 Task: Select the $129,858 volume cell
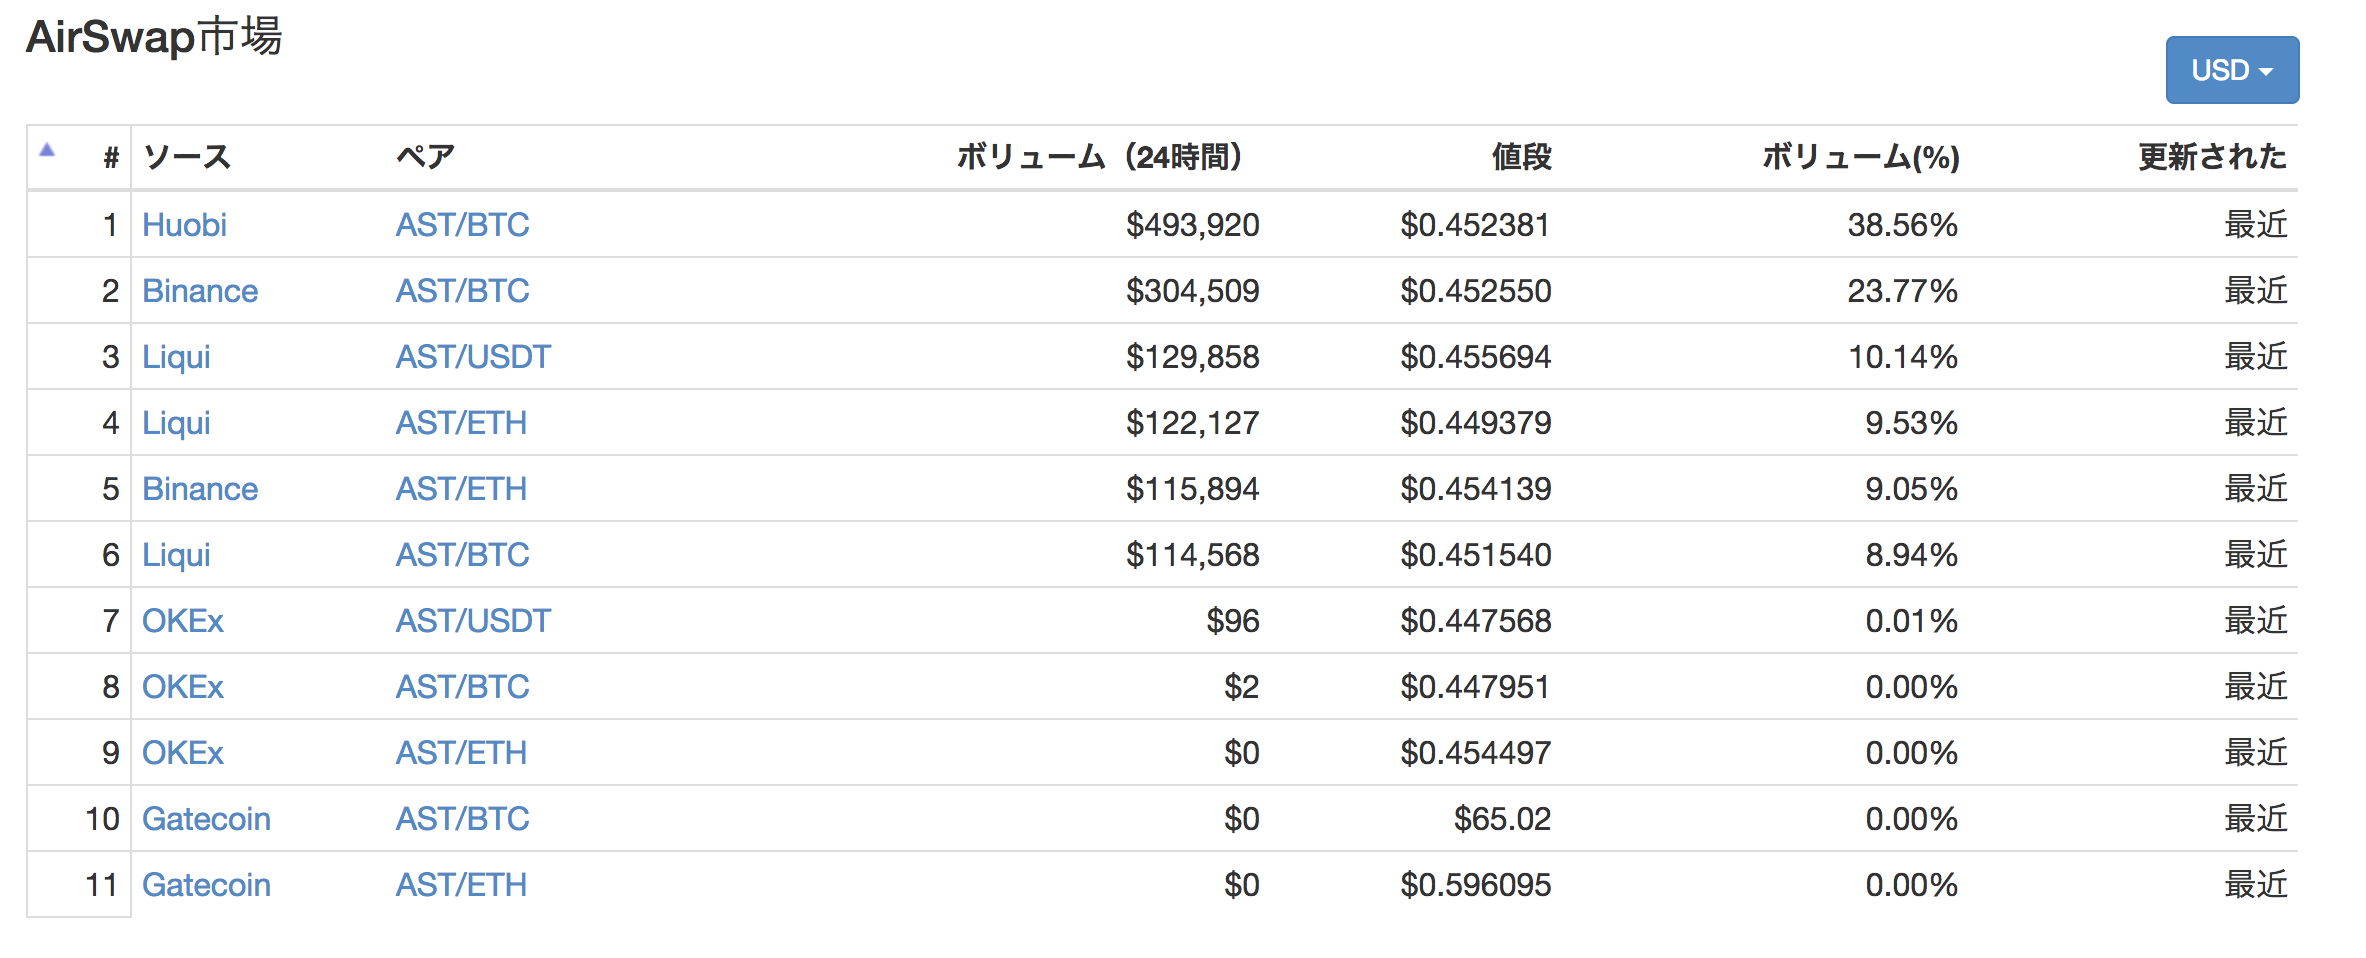(x=1192, y=357)
